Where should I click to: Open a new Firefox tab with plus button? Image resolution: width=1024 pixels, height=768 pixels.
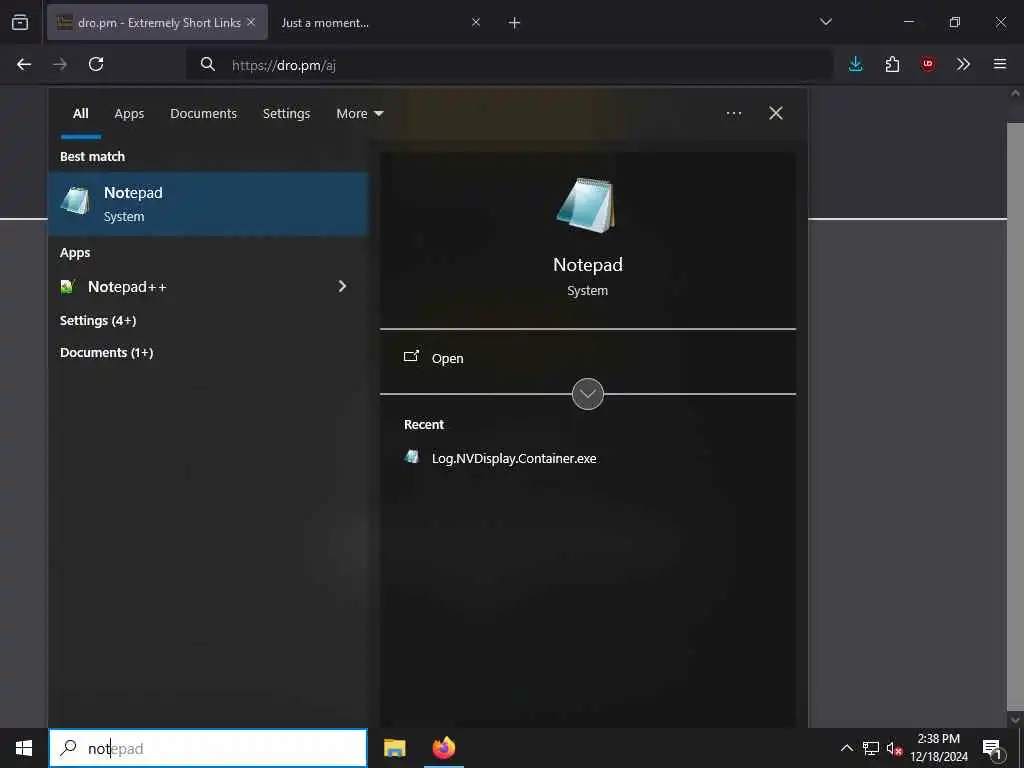pyautogui.click(x=515, y=23)
